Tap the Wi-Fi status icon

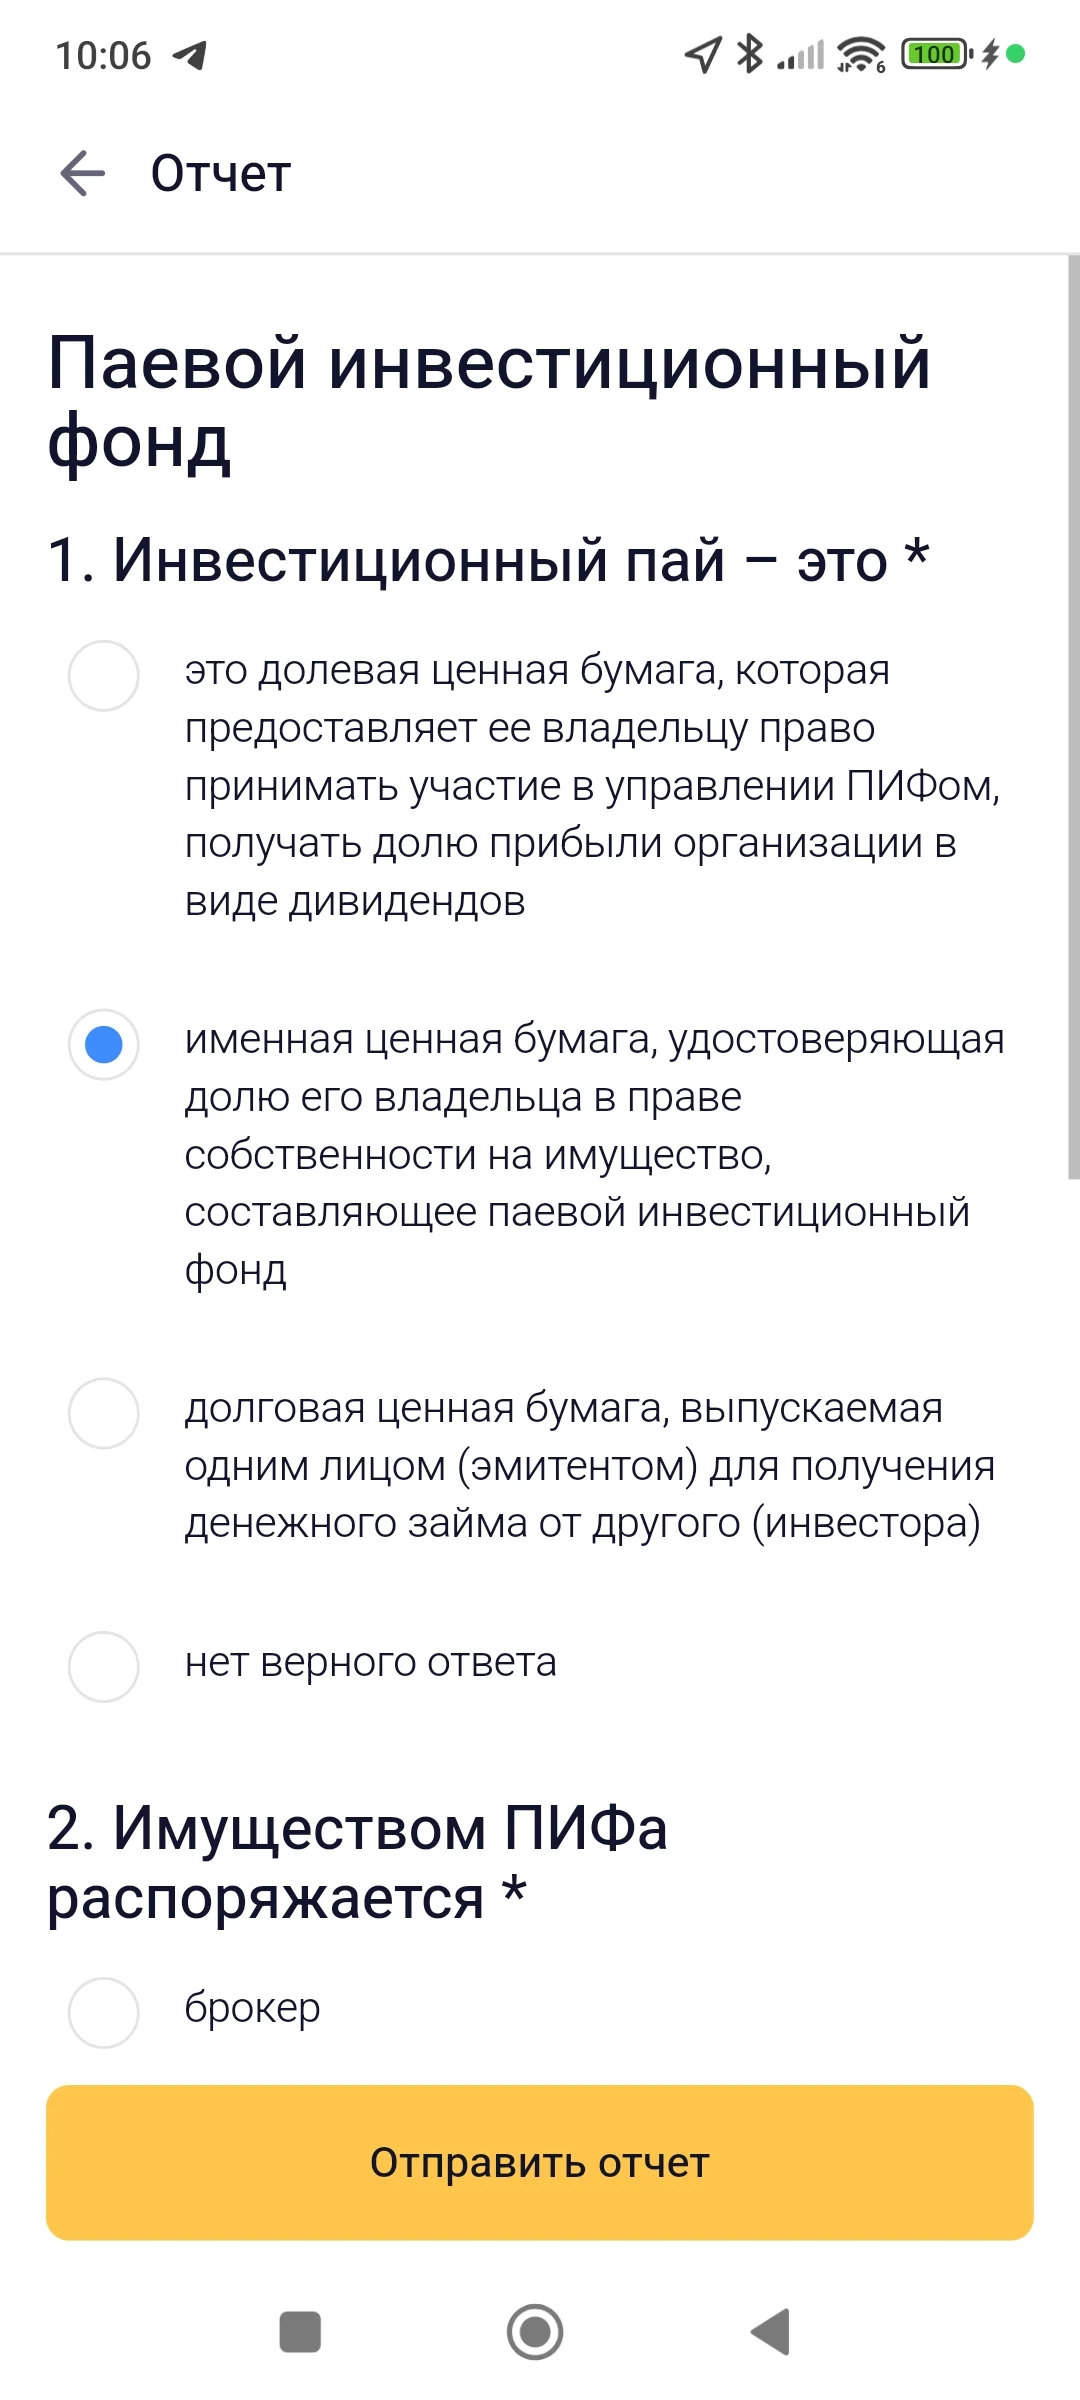tap(861, 54)
